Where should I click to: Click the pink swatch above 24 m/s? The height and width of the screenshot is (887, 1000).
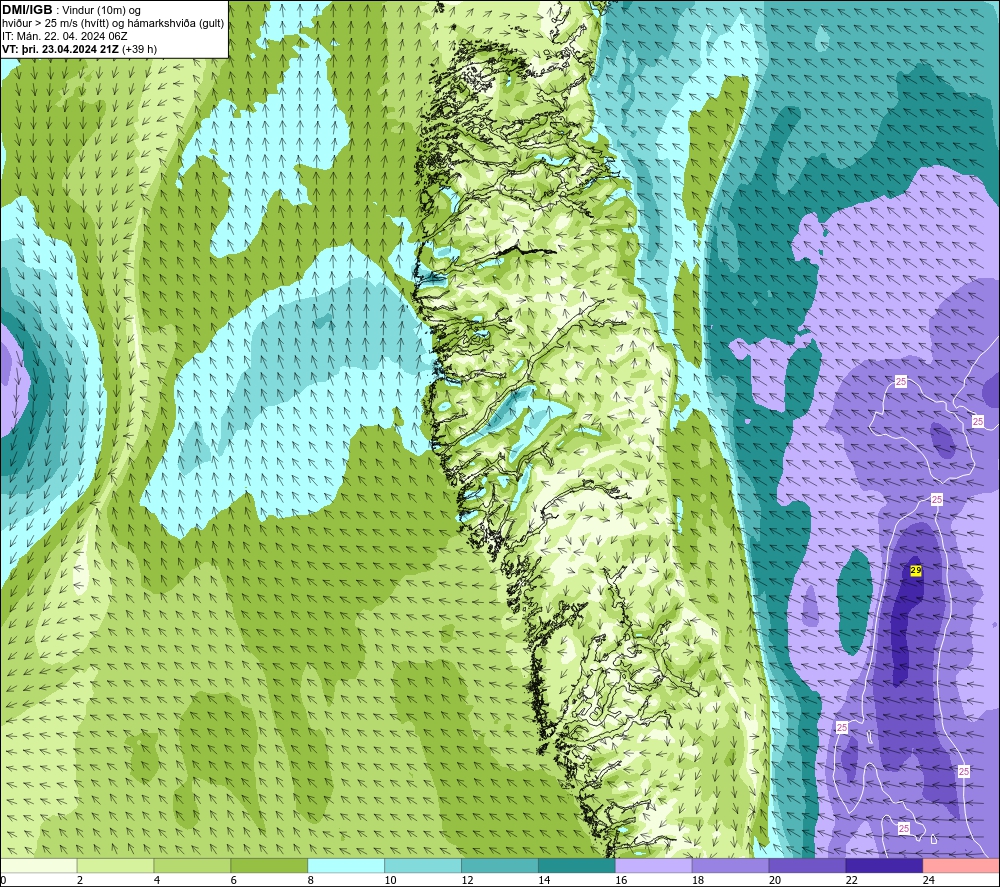click(961, 866)
